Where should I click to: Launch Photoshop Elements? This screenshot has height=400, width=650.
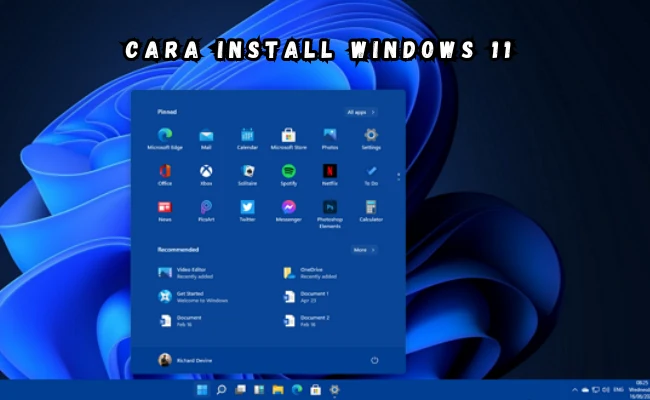[x=330, y=214]
